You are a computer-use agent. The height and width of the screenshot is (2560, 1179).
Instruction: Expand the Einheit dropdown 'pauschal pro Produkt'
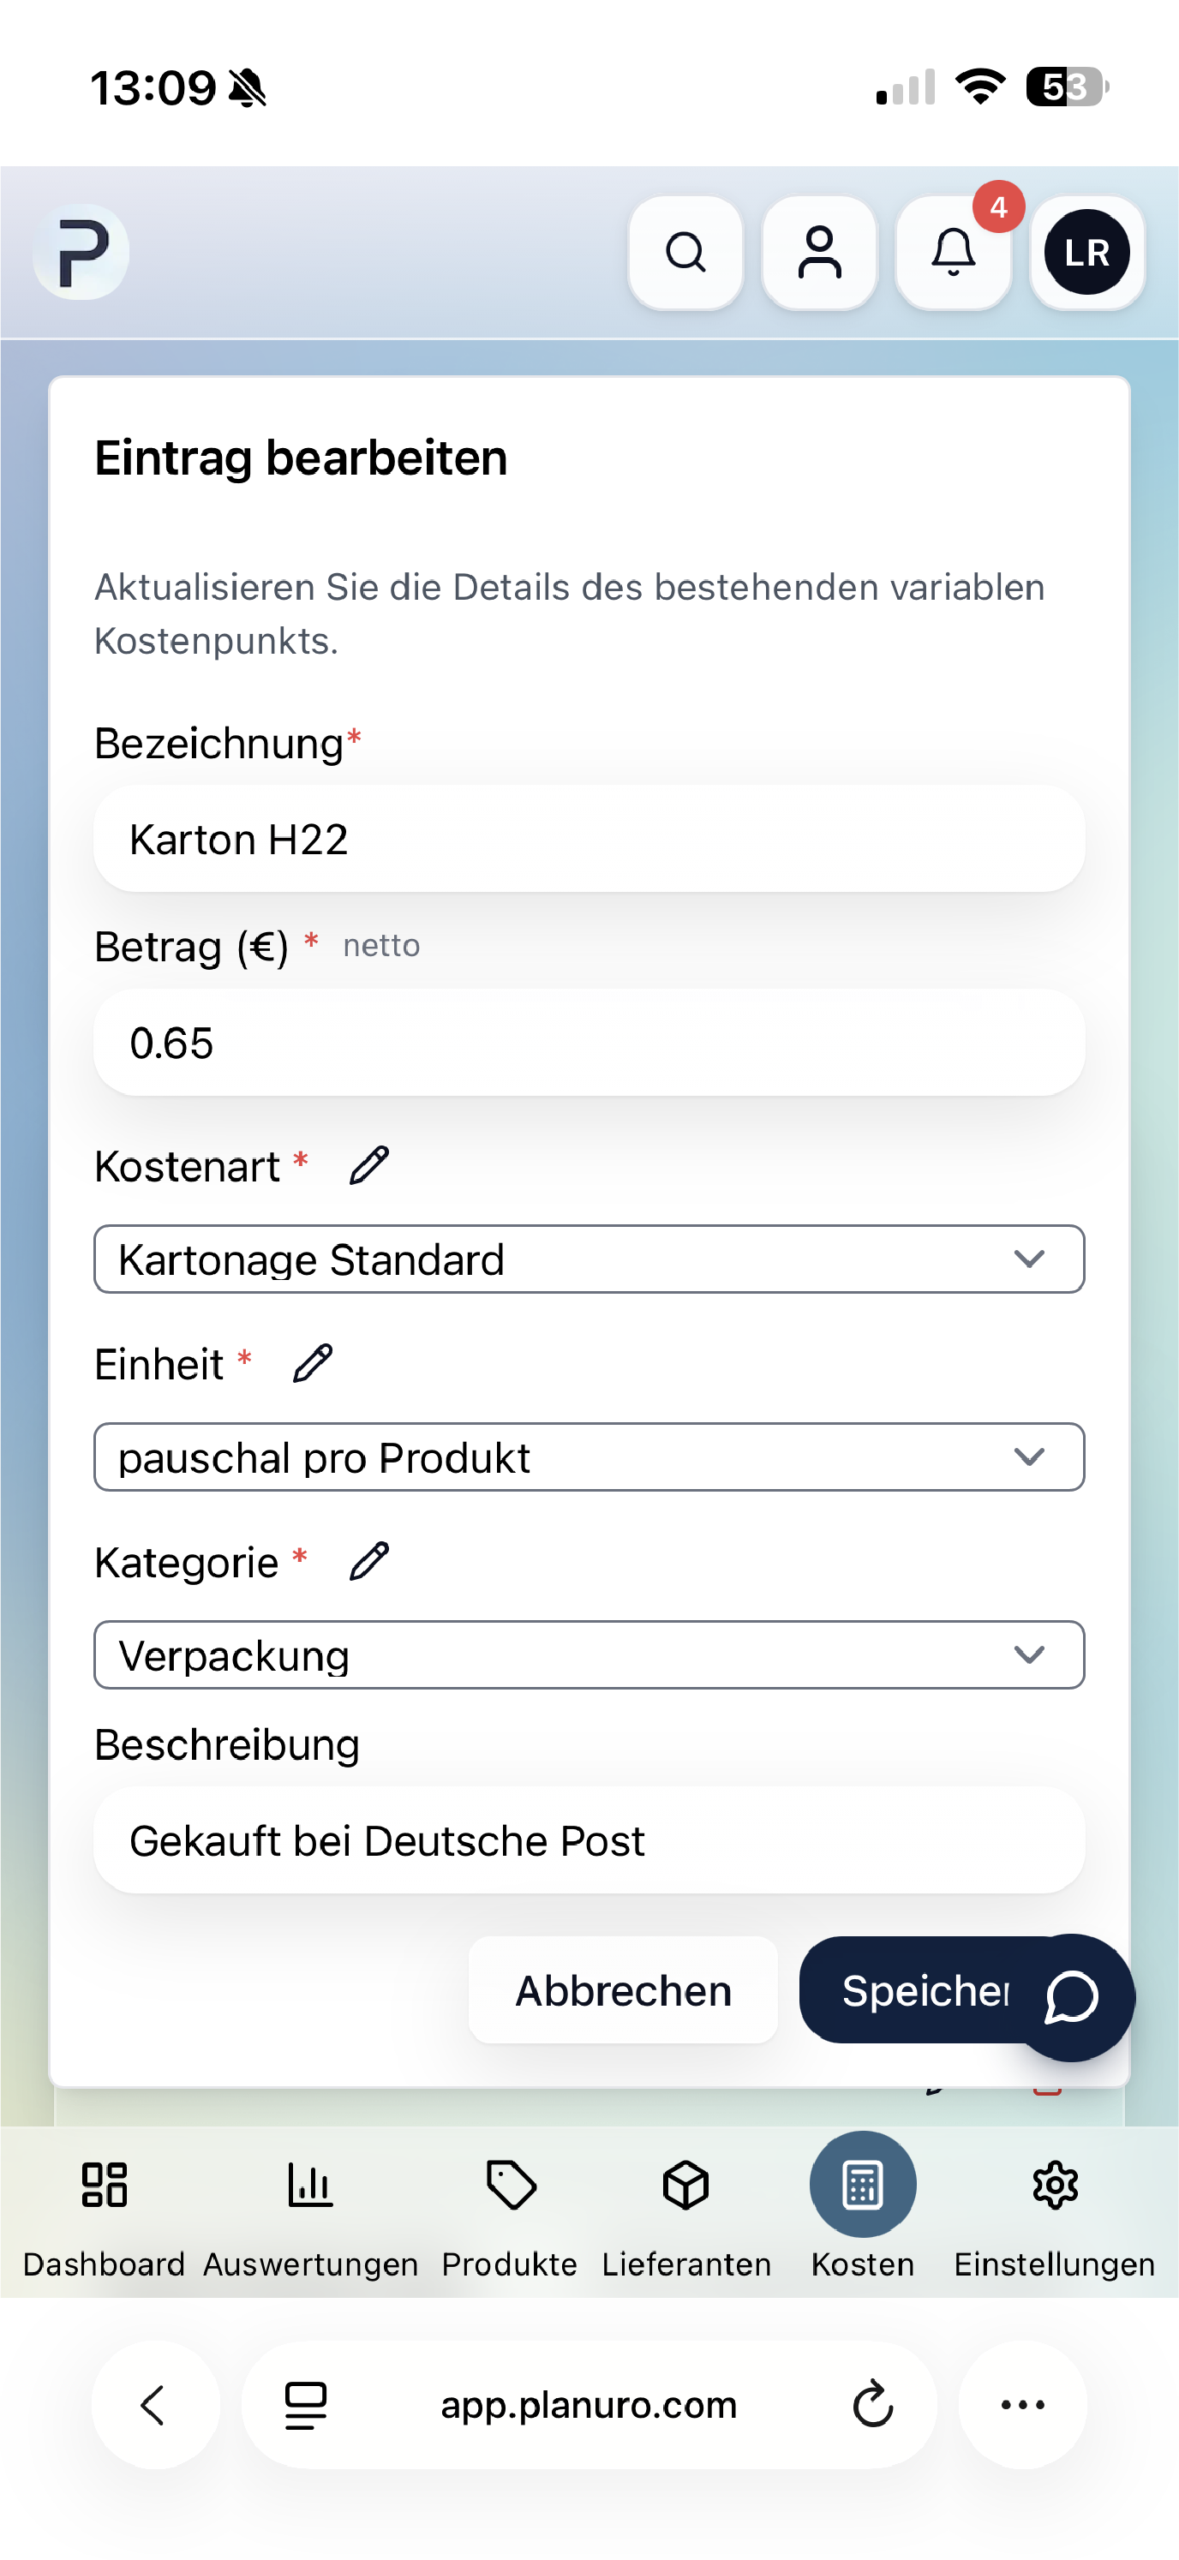589,1457
